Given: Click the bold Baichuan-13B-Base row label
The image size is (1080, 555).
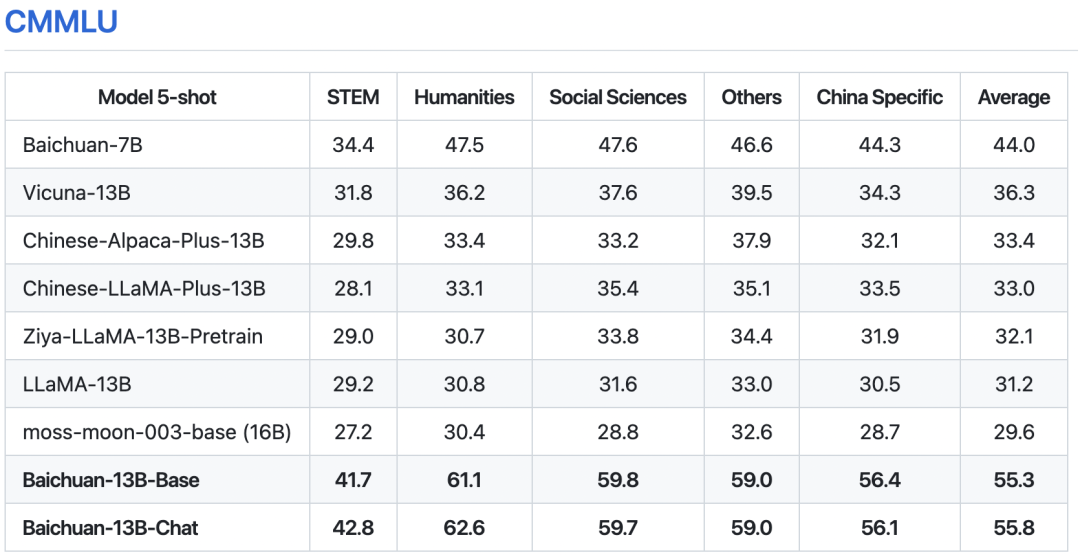Looking at the screenshot, I should click(x=111, y=480).
